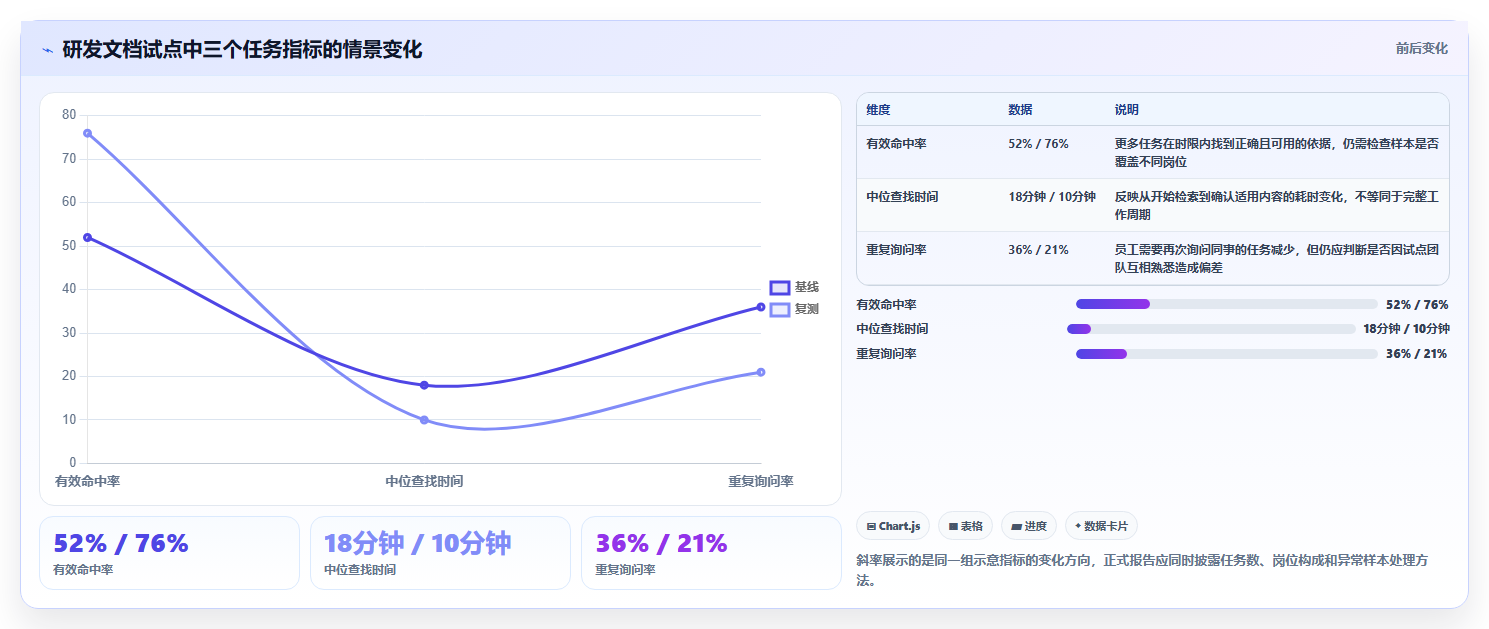Click the 重复询问率 x-axis label
Image resolution: width=1489 pixels, height=629 pixels.
click(x=761, y=481)
